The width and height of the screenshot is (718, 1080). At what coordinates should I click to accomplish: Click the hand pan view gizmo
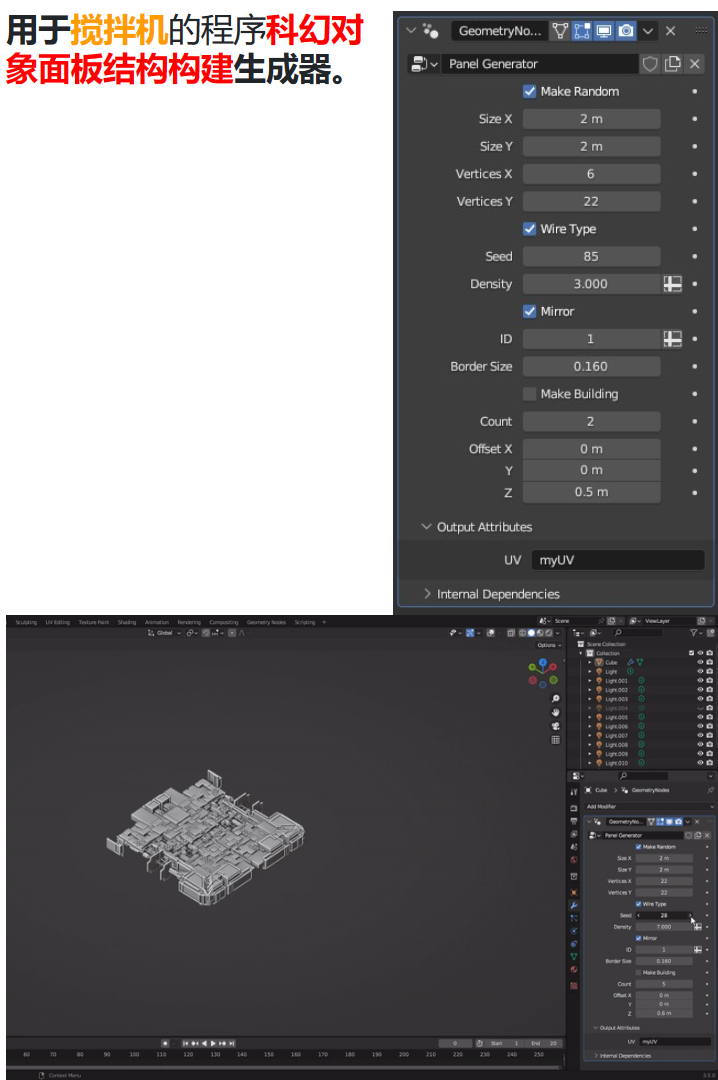555,712
